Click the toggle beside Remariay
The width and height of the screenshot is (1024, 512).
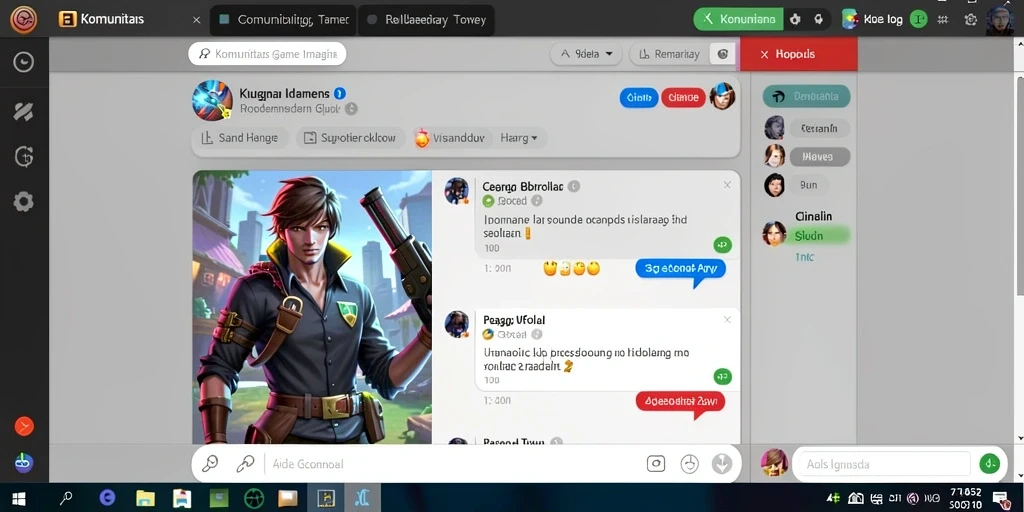(722, 54)
